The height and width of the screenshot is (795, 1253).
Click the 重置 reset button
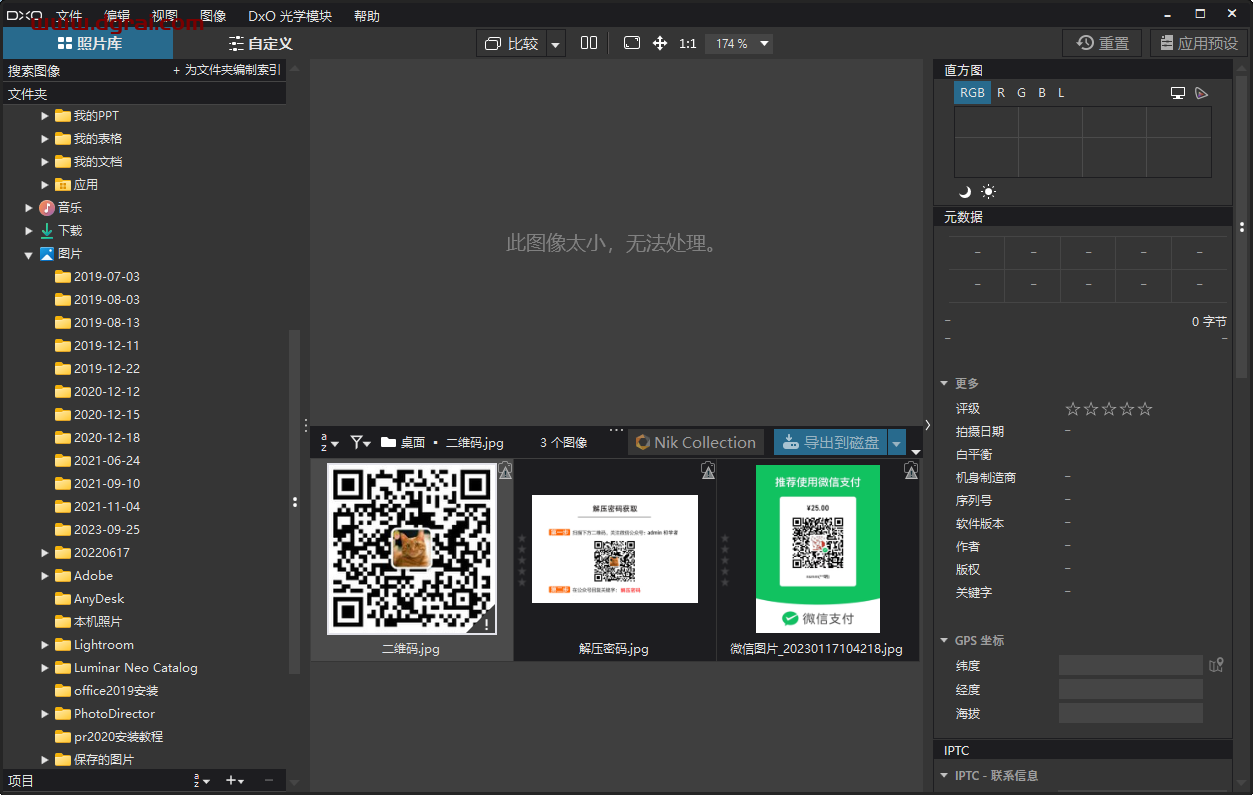1102,43
